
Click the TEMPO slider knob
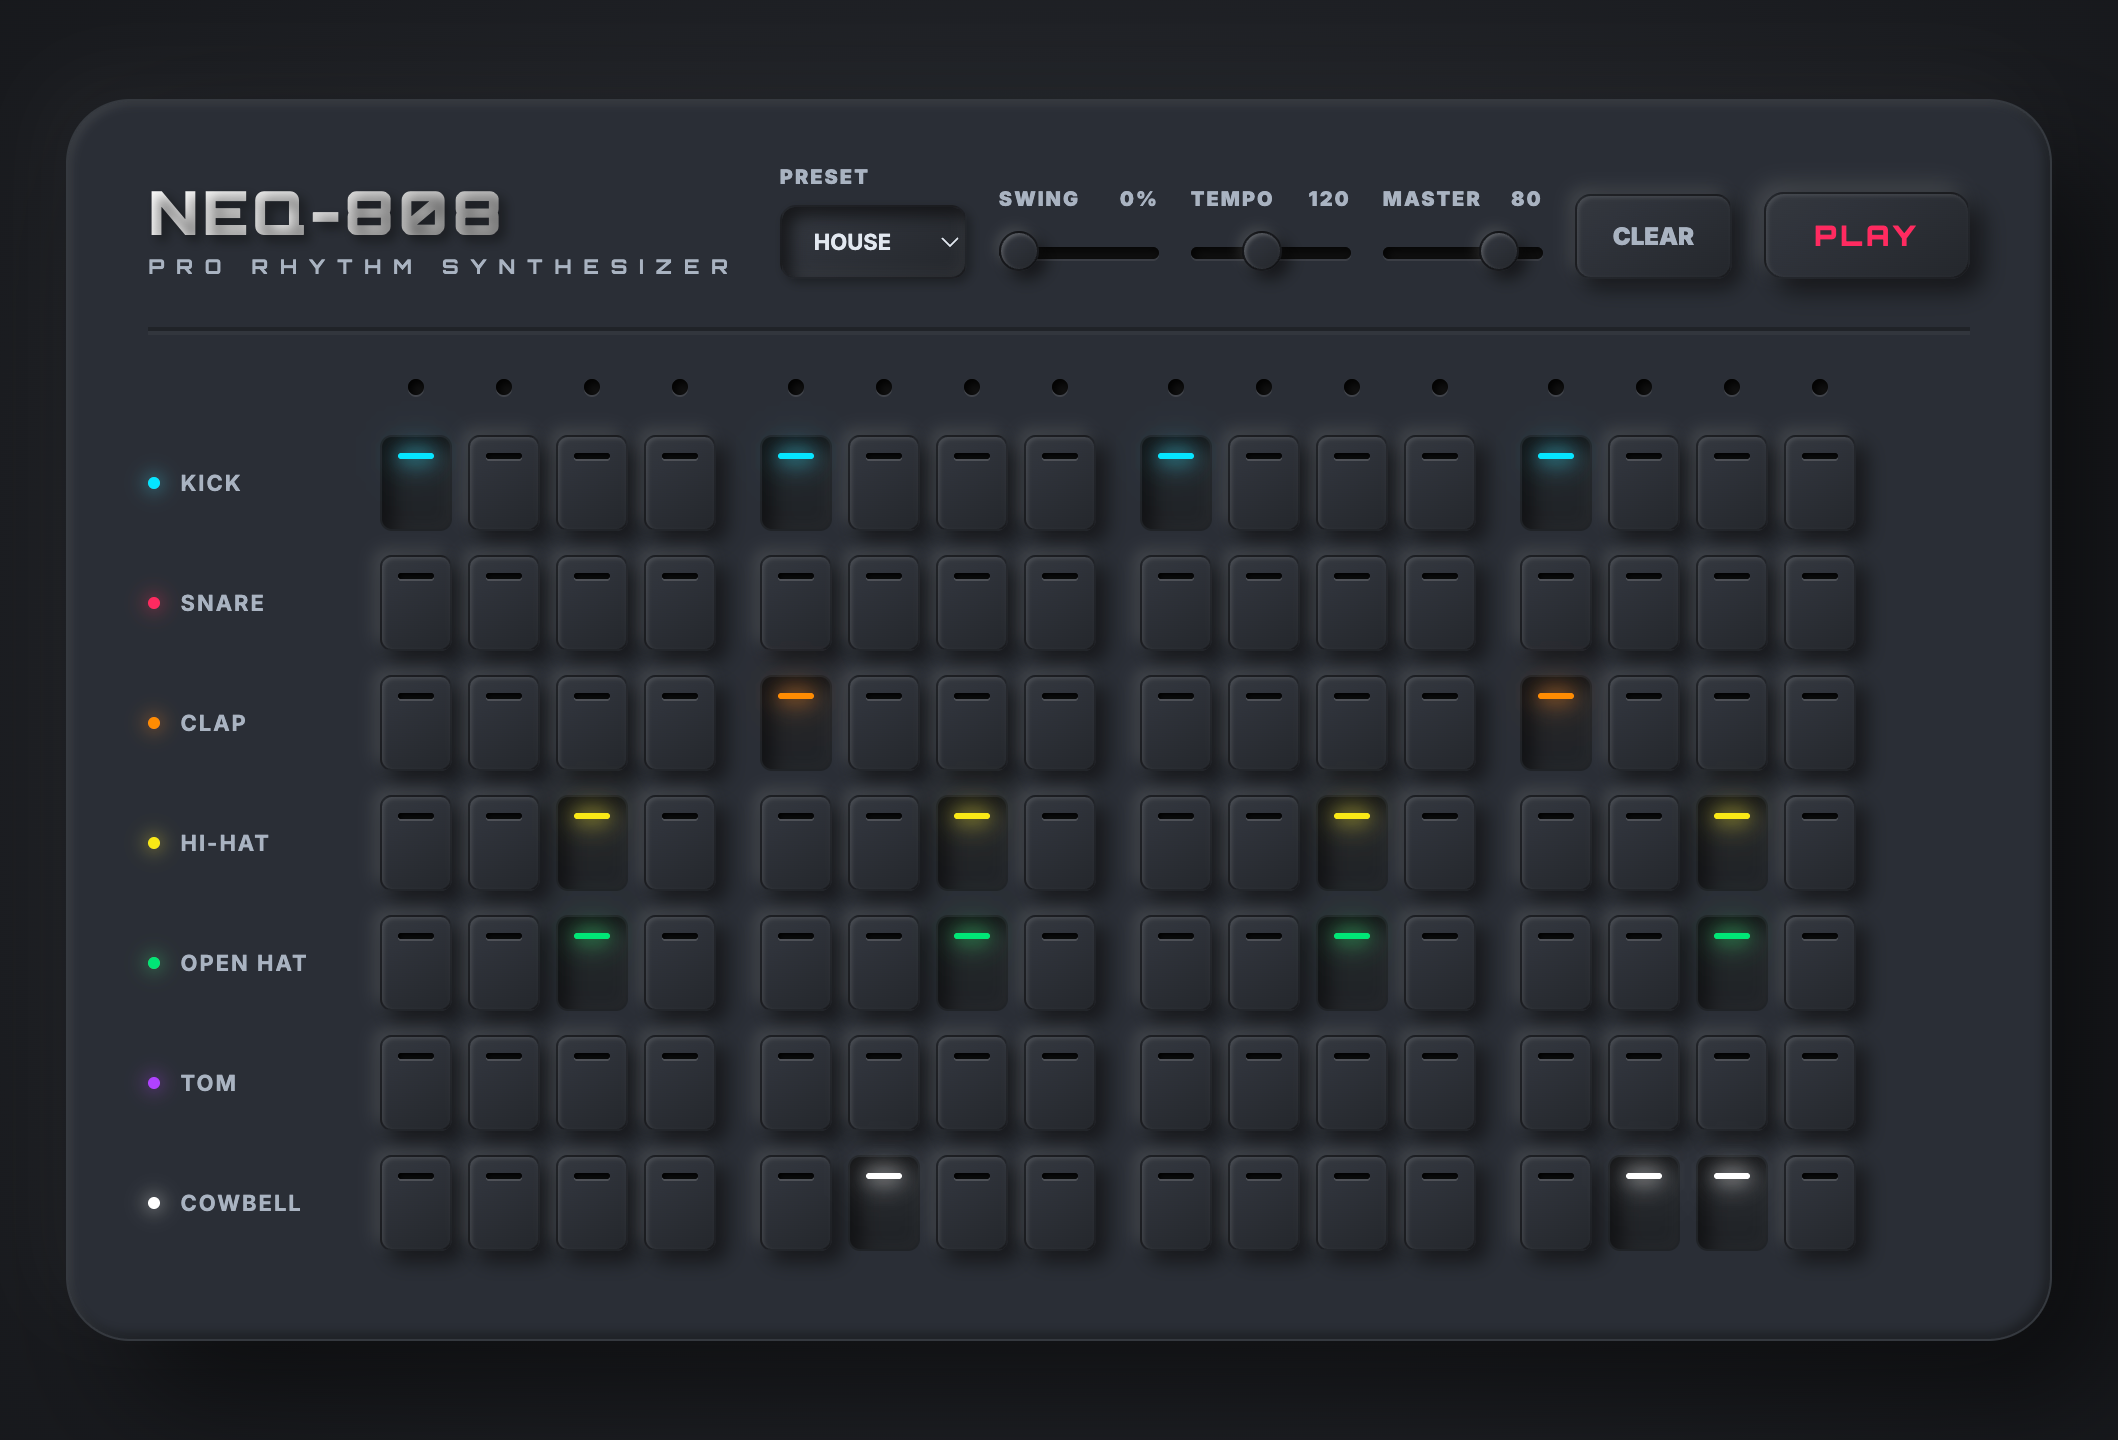pyautogui.click(x=1262, y=252)
